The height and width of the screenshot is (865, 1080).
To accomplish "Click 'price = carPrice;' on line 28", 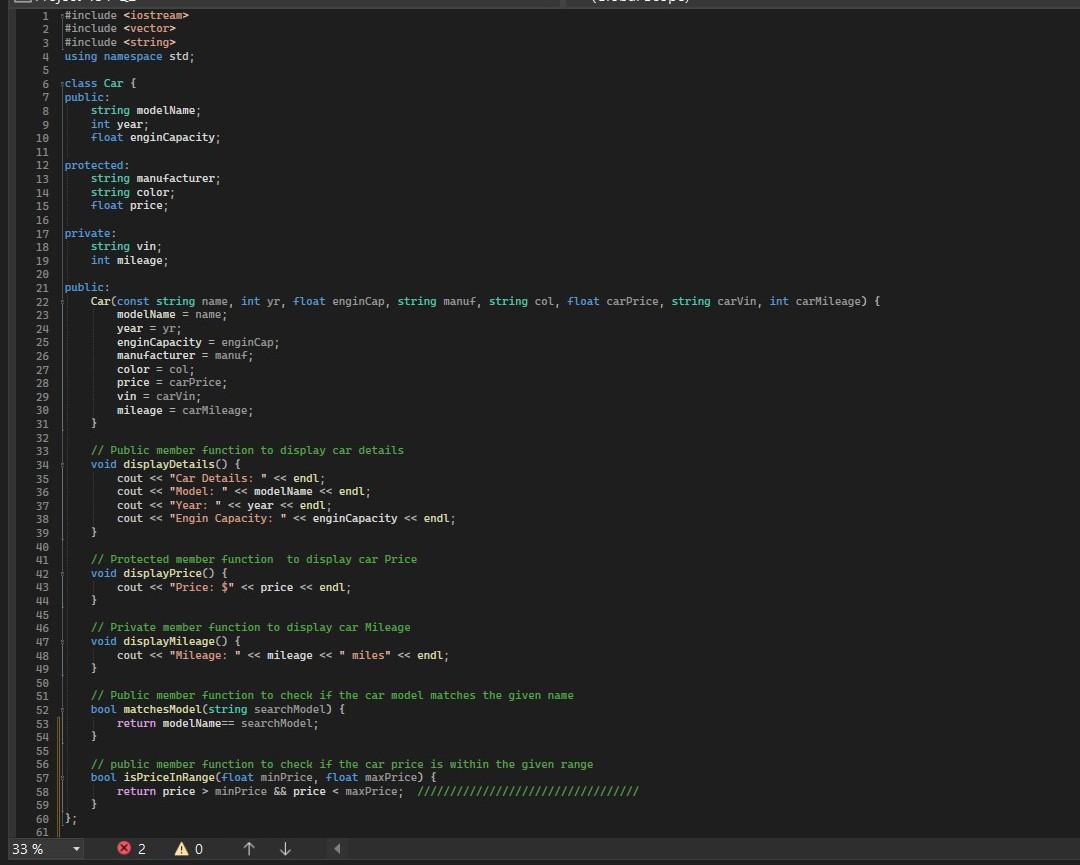I will pos(172,382).
